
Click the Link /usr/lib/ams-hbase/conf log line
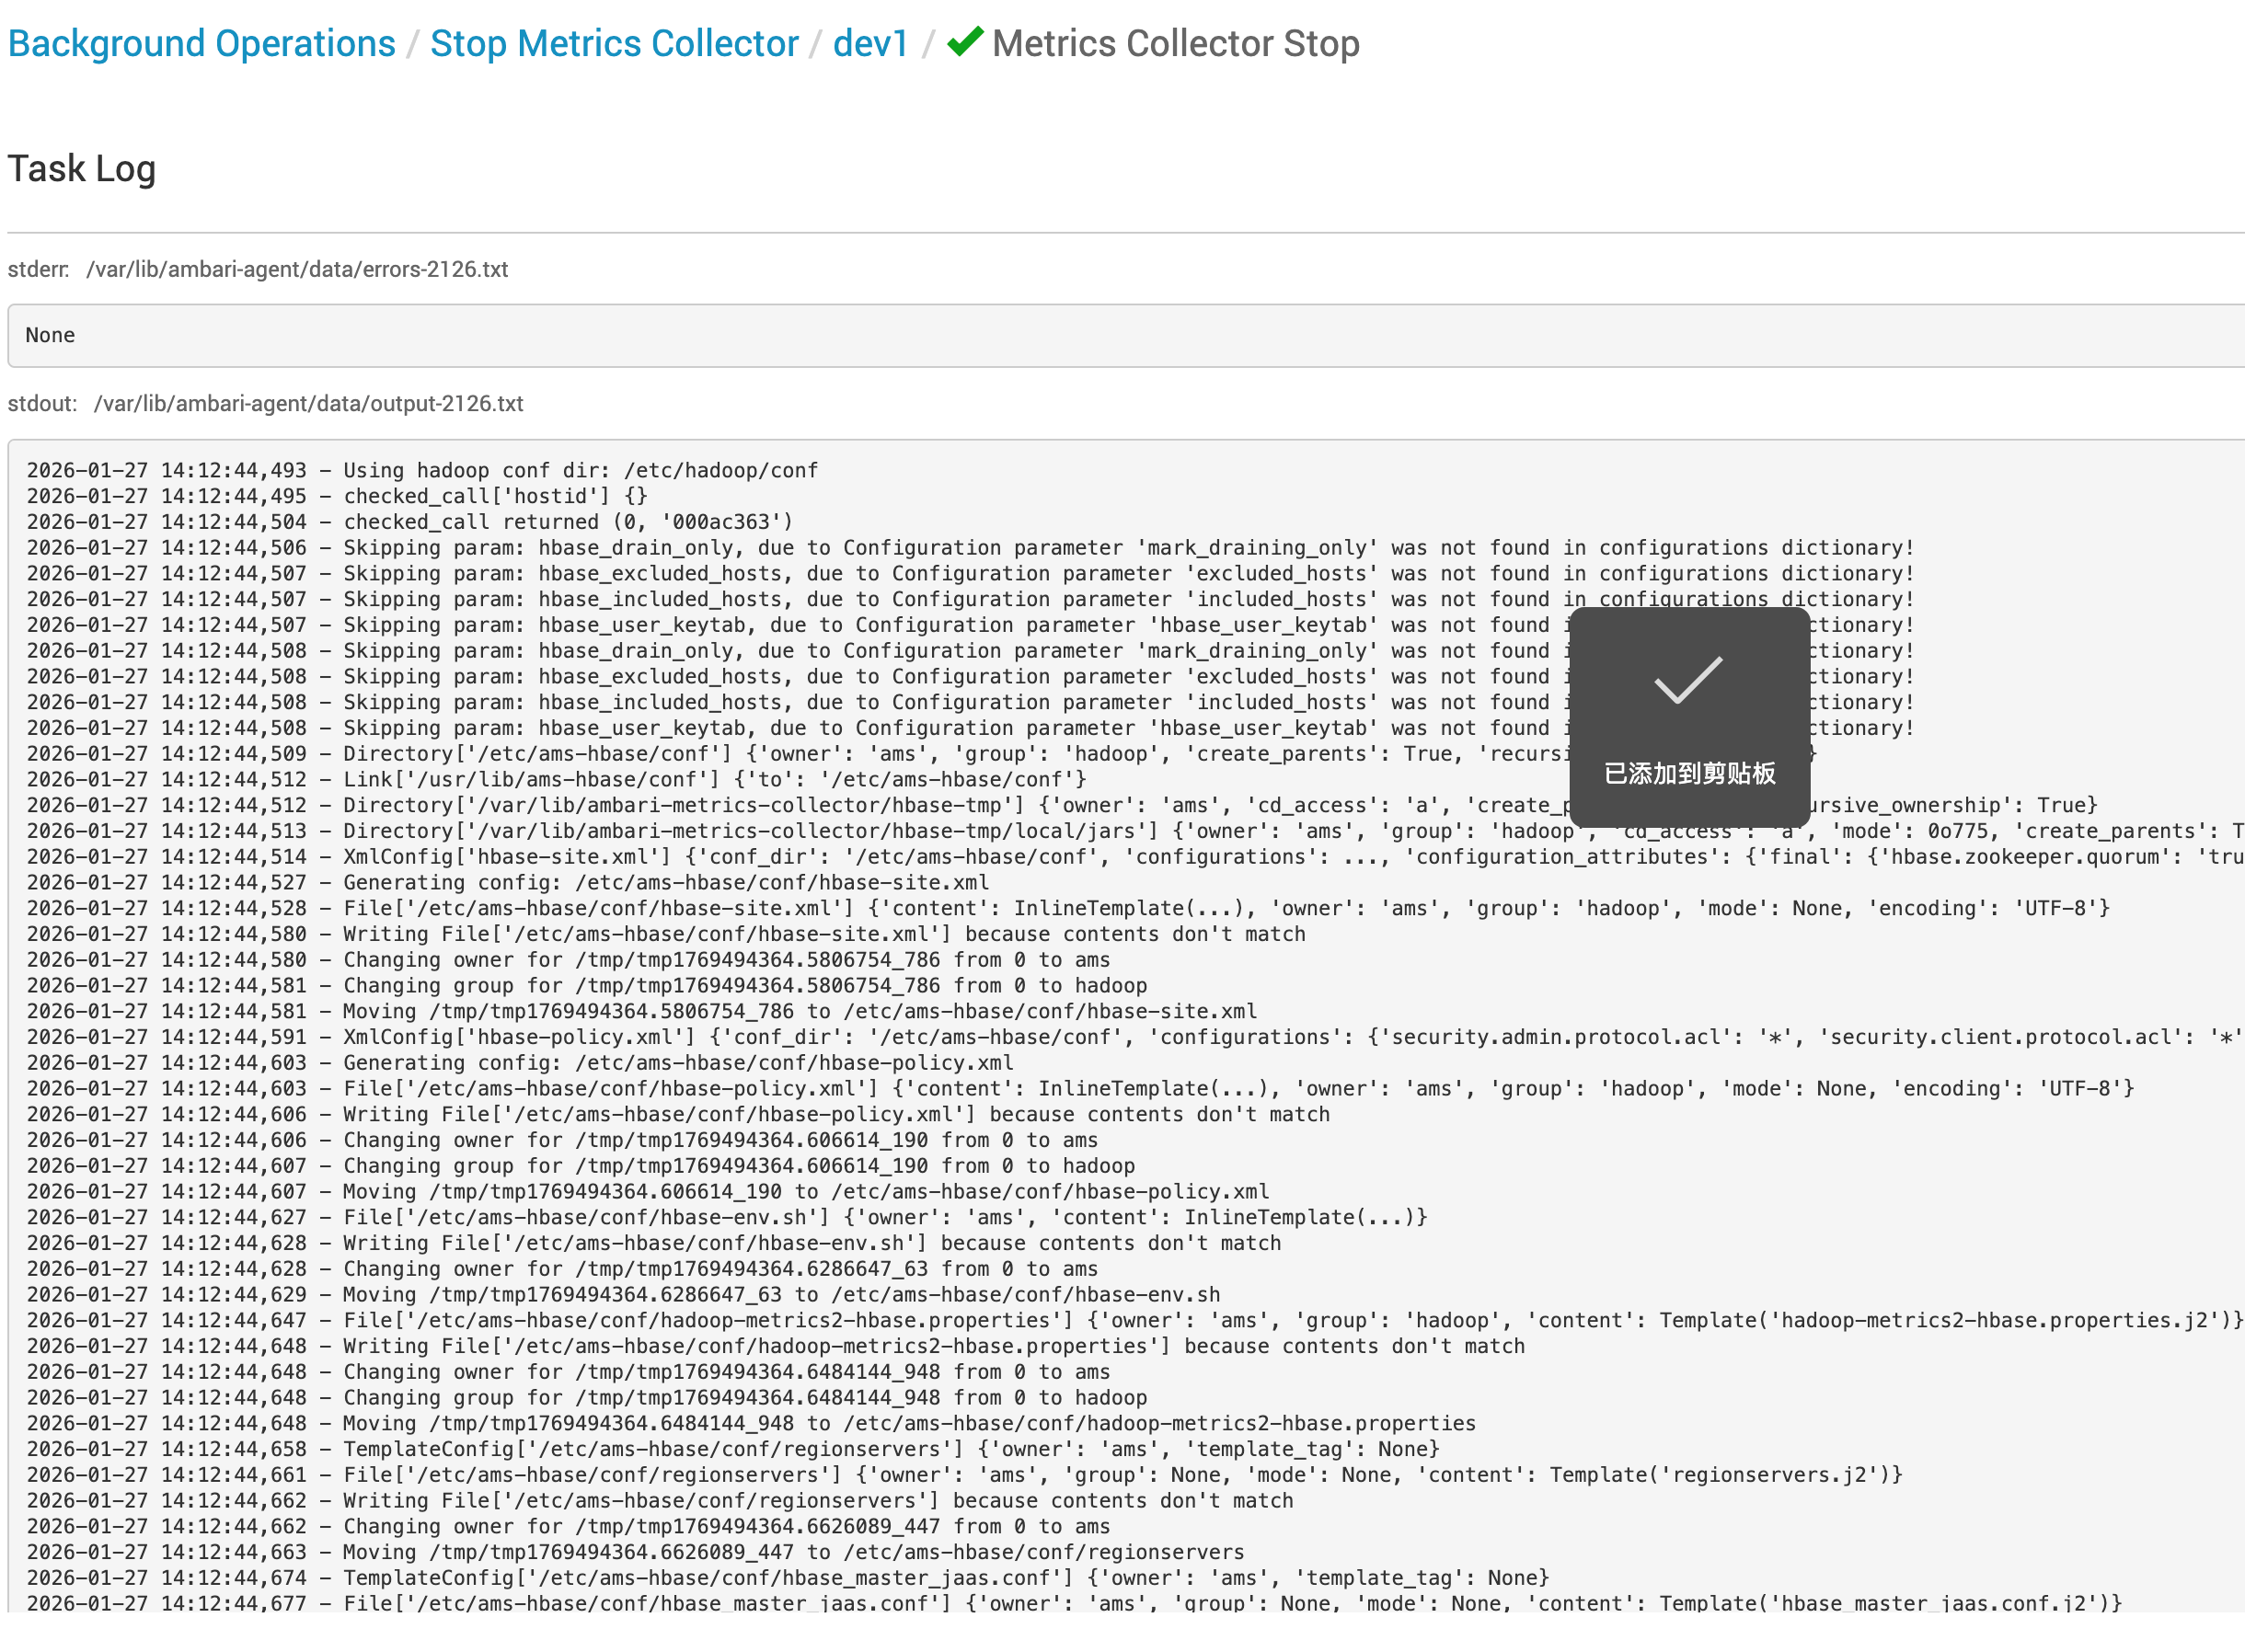pos(556,779)
